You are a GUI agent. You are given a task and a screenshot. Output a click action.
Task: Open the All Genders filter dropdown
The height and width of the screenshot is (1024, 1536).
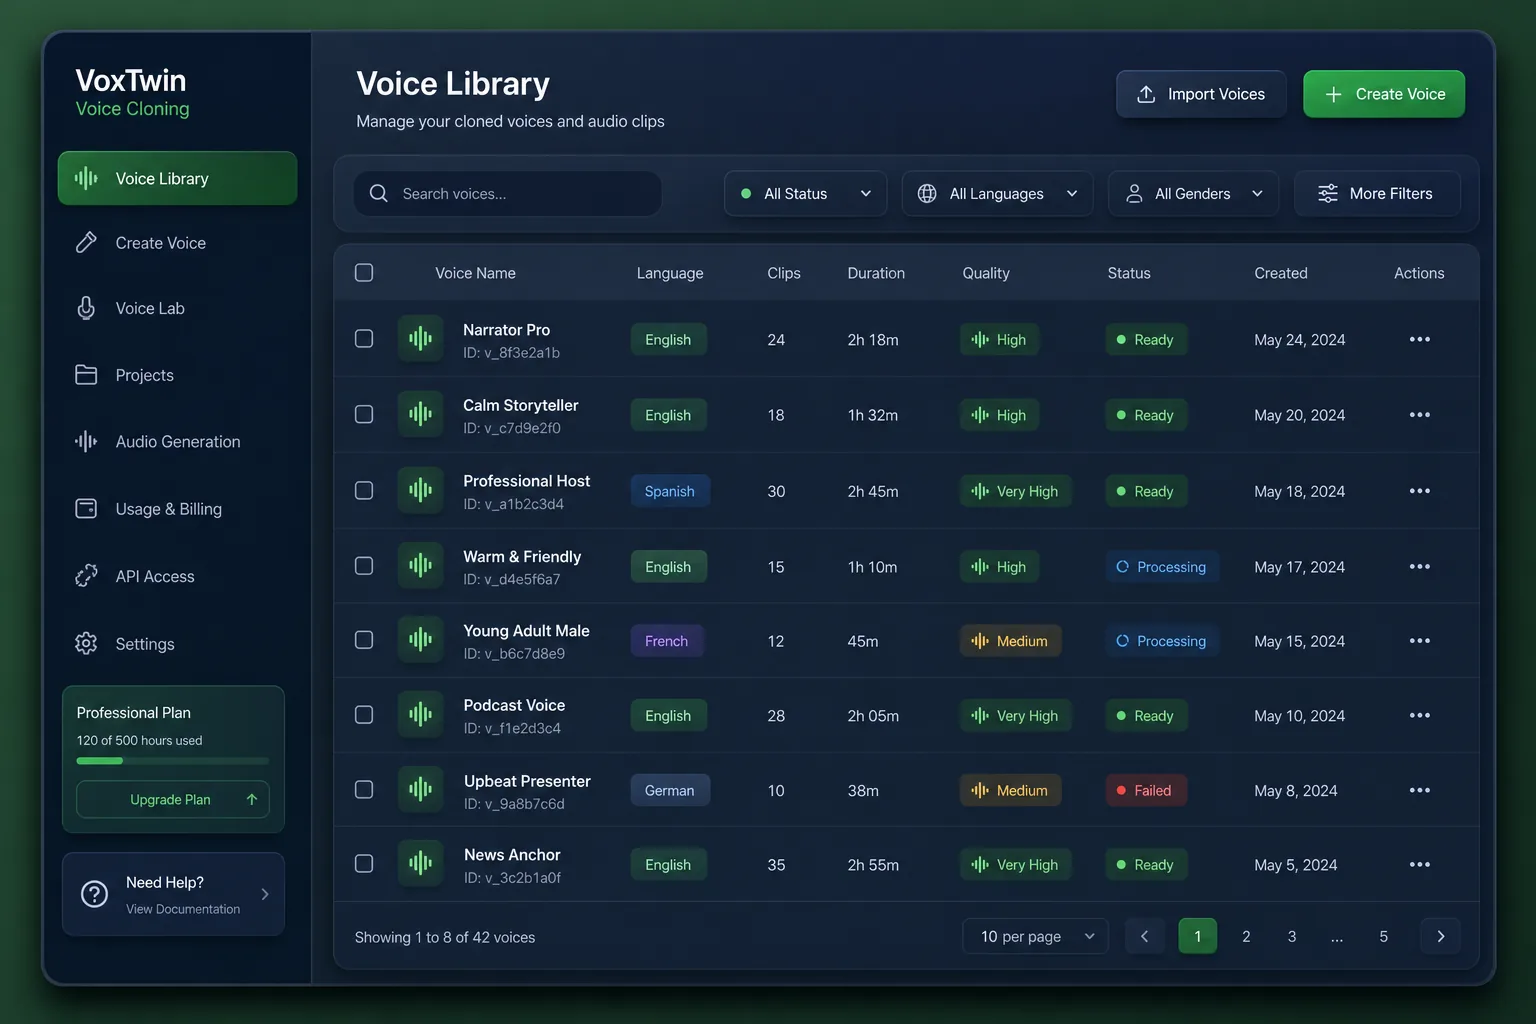[x=1193, y=193]
